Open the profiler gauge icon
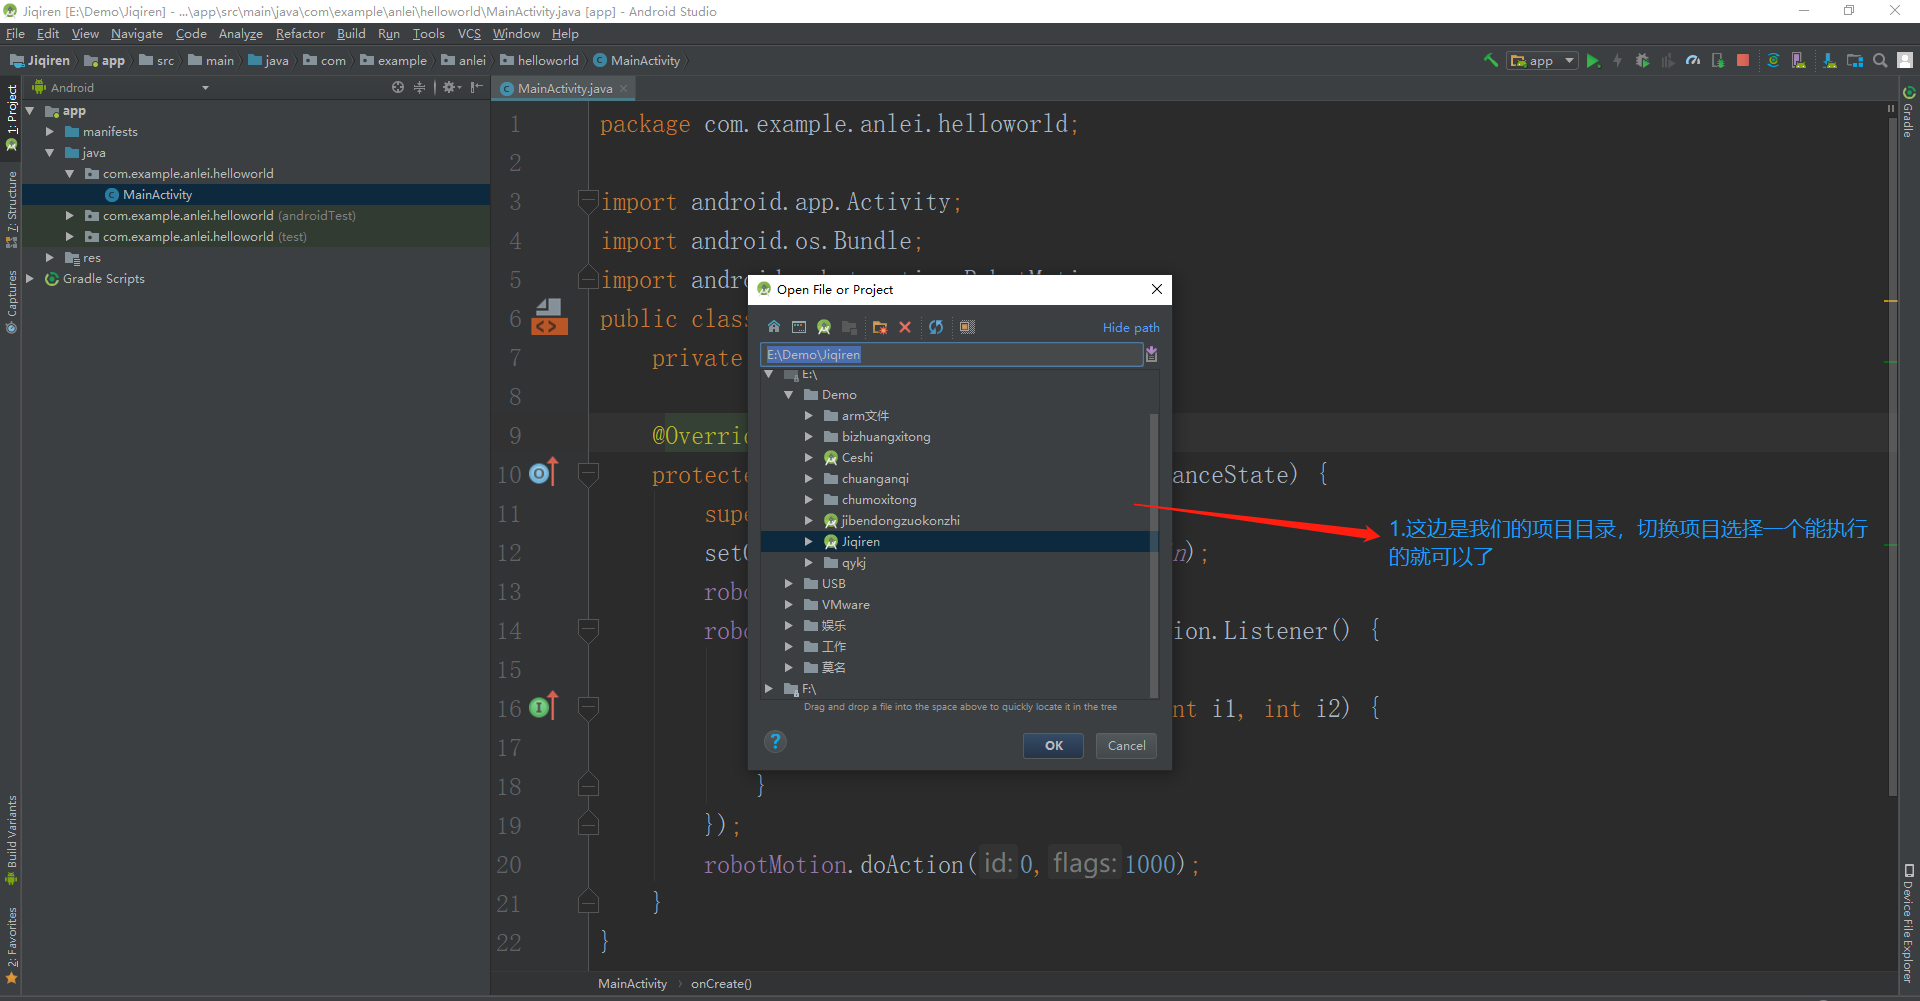Viewport: 1920px width, 1001px height. click(1693, 60)
